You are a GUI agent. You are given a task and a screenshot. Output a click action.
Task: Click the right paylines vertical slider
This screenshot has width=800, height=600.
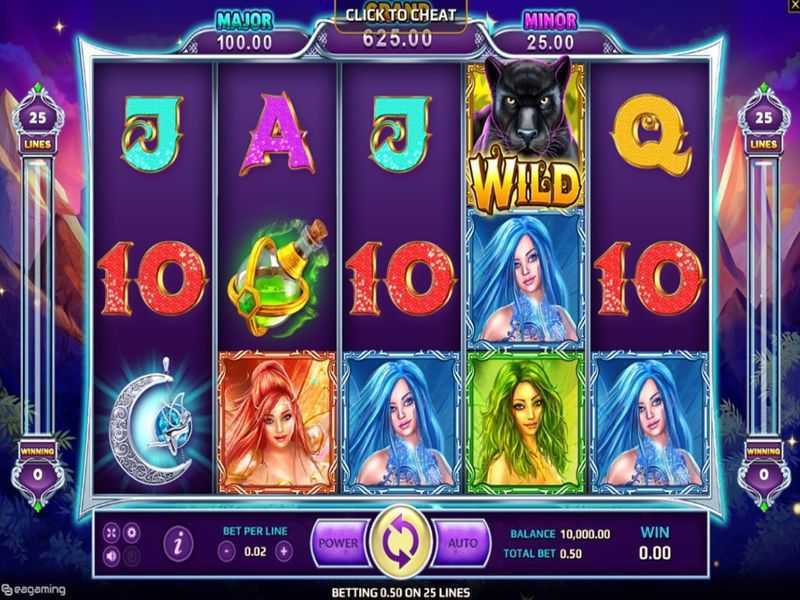pyautogui.click(x=763, y=297)
